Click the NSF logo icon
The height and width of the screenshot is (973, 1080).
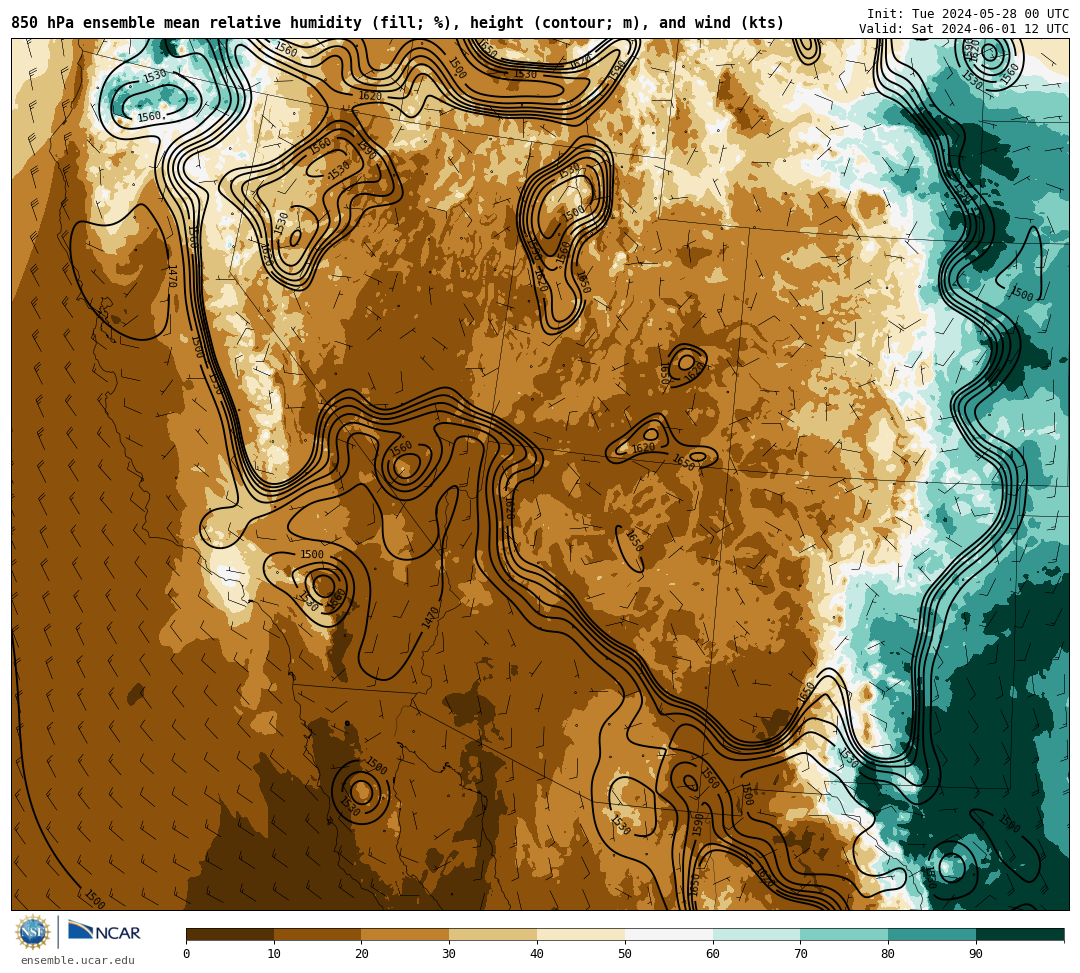(32, 932)
